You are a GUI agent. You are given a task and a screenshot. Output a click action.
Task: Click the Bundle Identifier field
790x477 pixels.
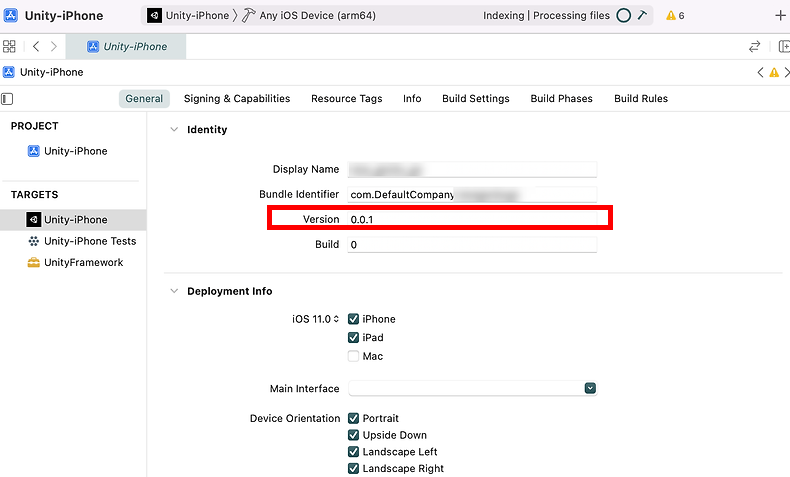(x=472, y=194)
